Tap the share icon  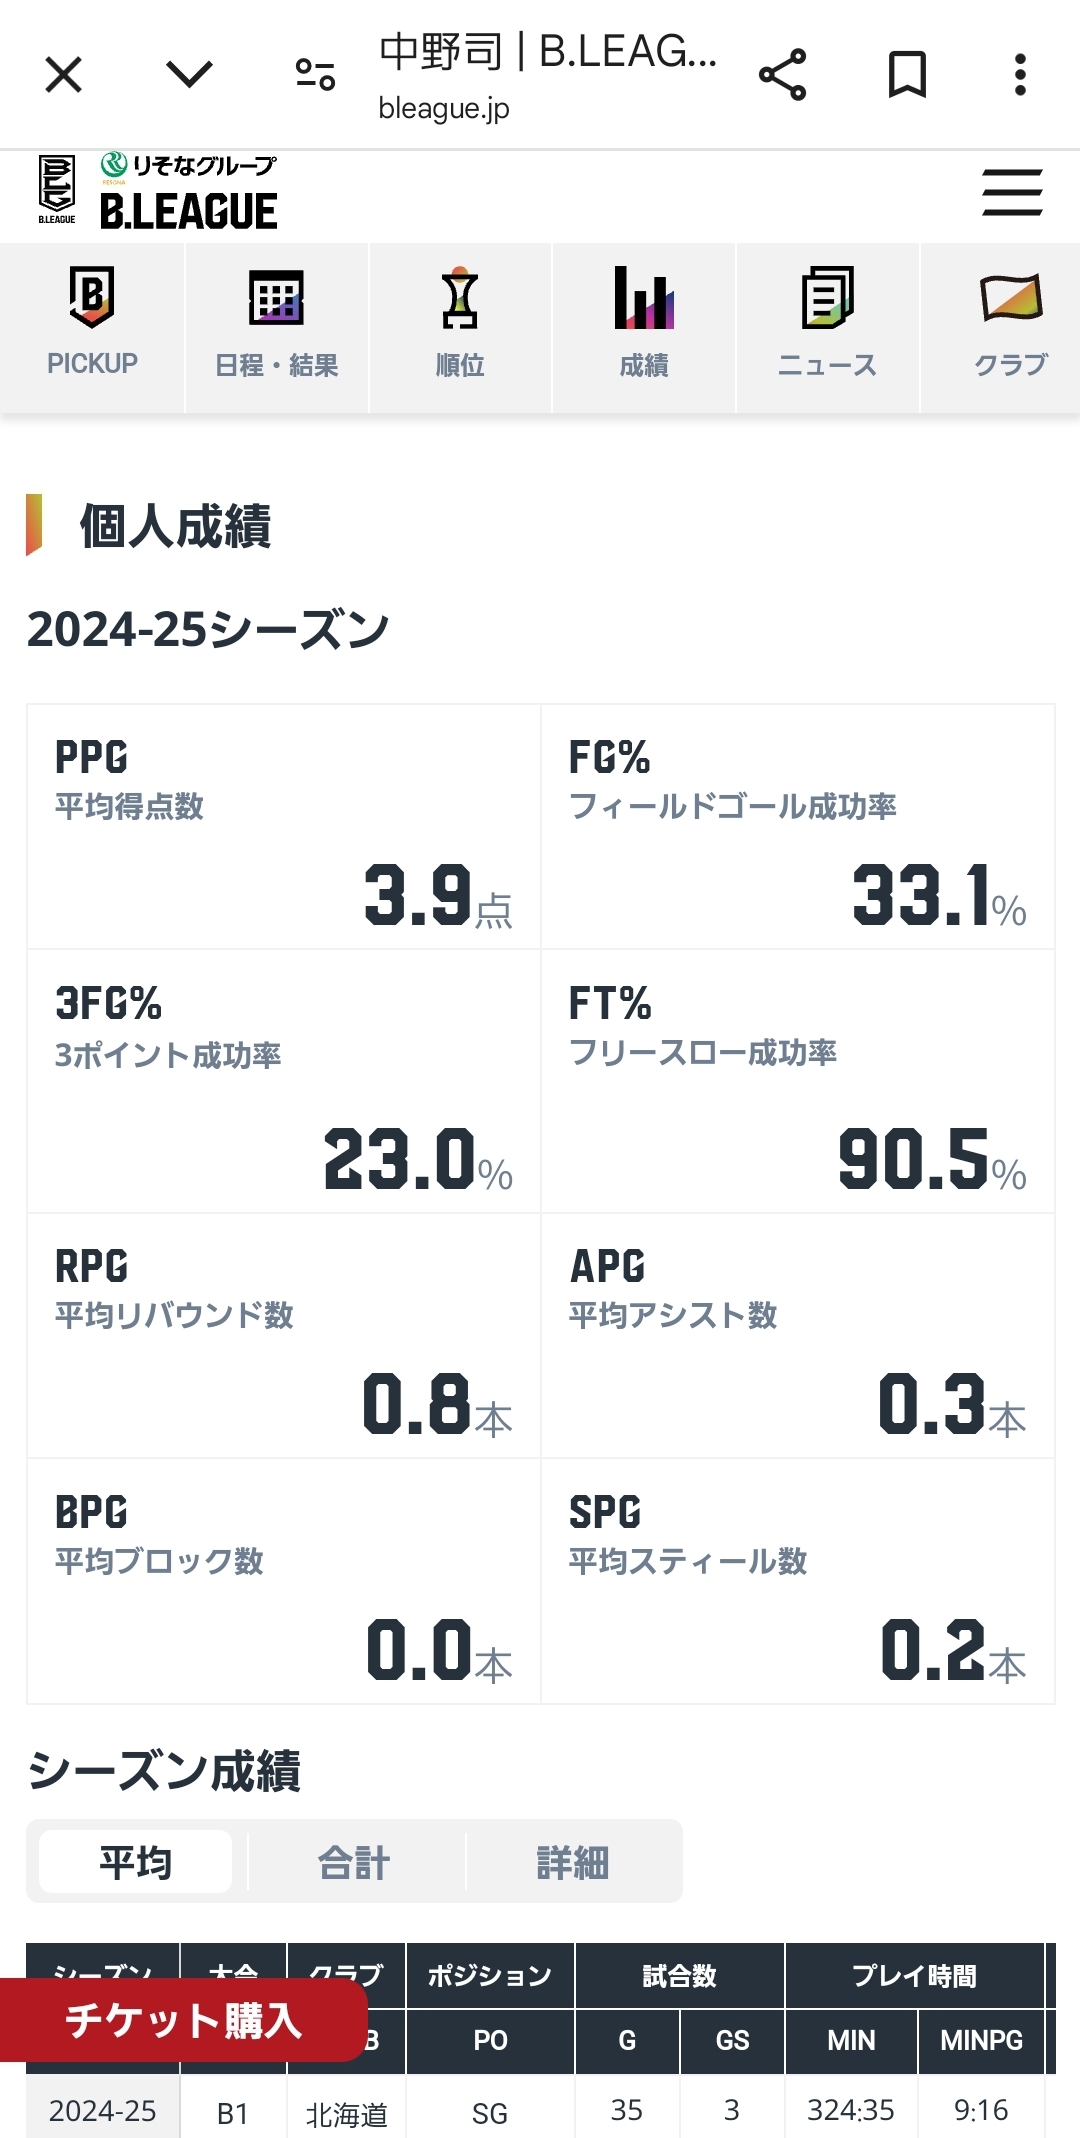pyautogui.click(x=782, y=75)
